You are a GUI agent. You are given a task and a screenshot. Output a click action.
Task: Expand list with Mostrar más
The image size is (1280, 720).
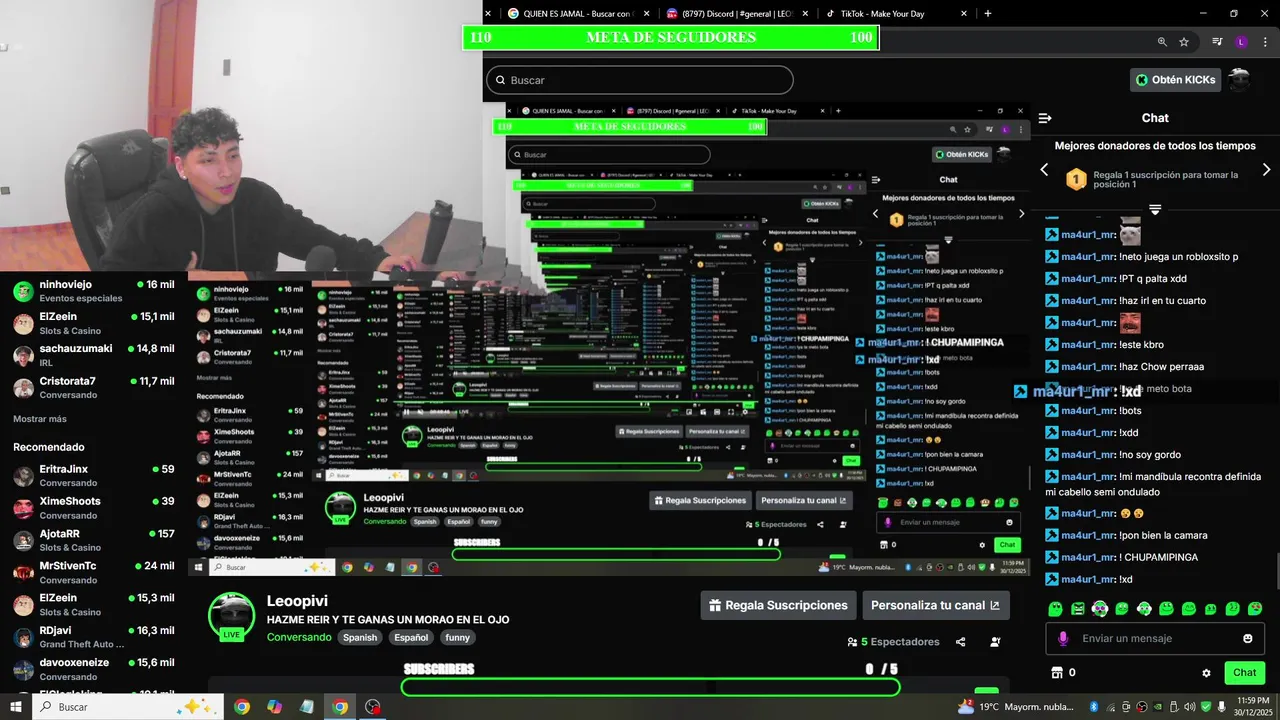[x=40, y=419]
